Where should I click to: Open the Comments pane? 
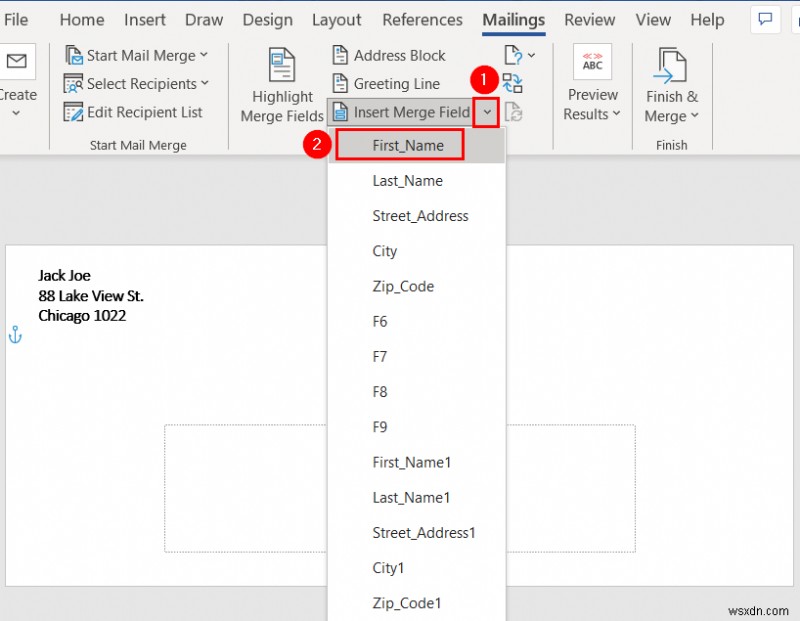point(765,19)
